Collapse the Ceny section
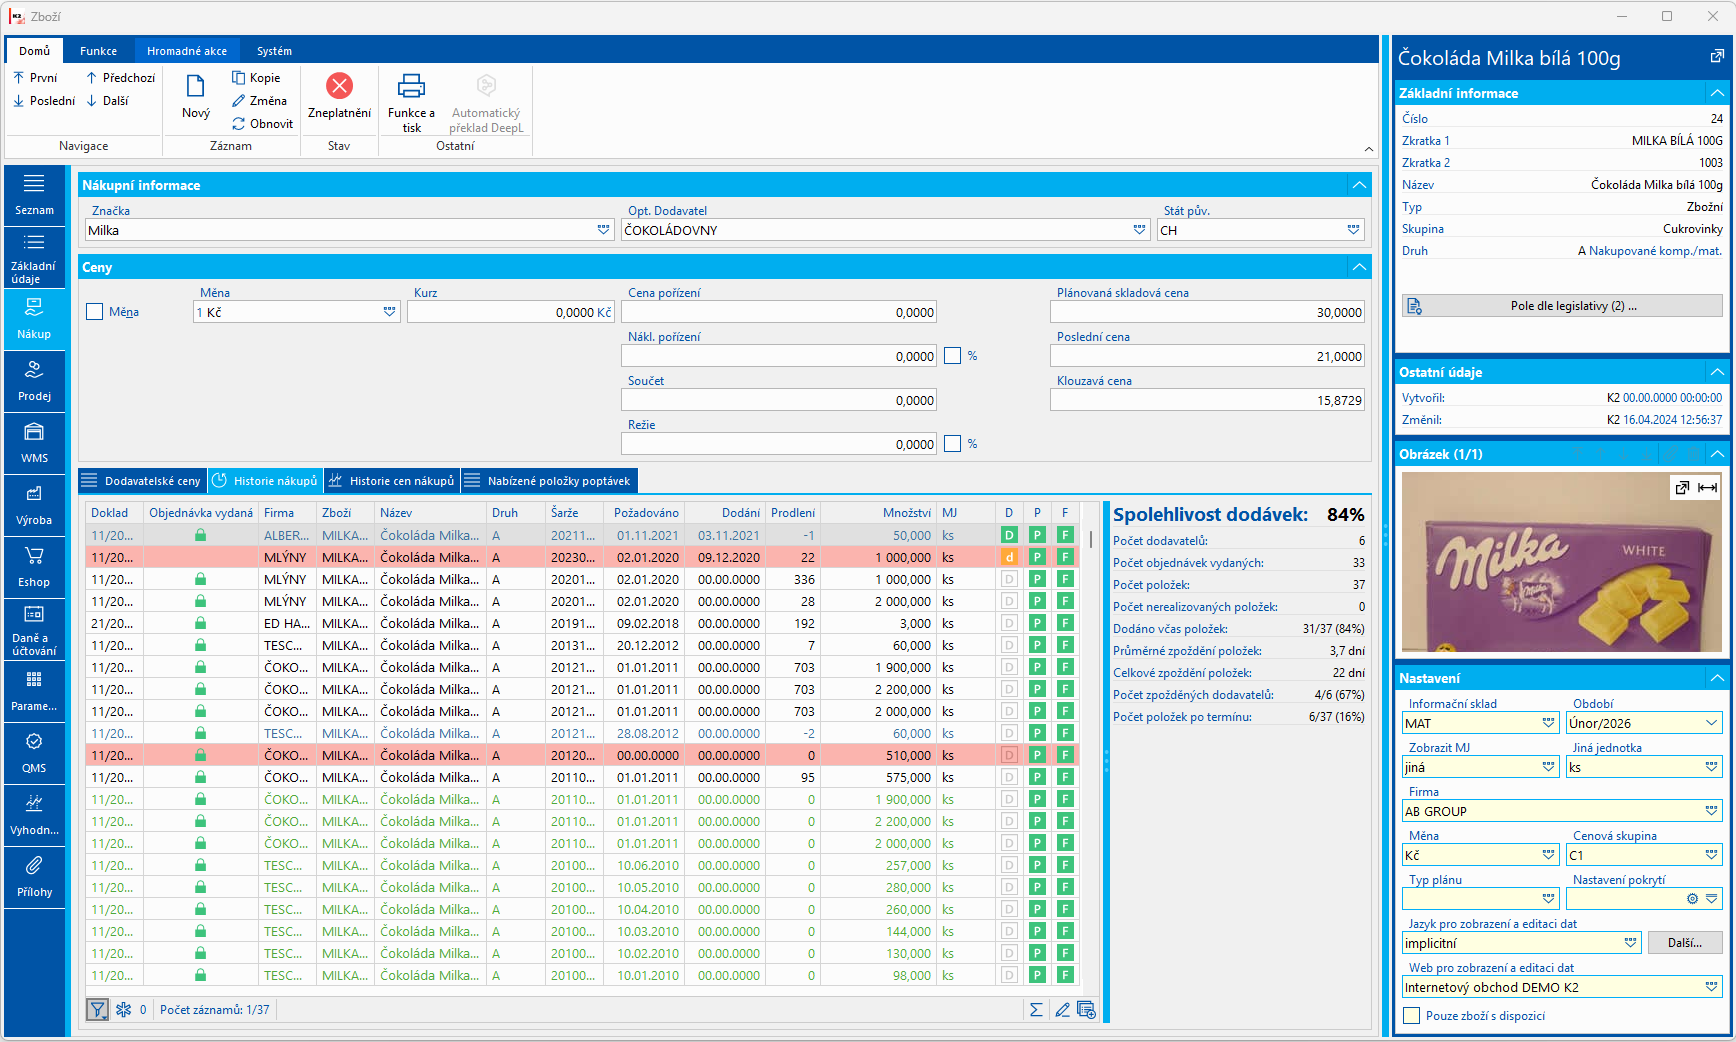Image resolution: width=1736 pixels, height=1042 pixels. click(1359, 267)
